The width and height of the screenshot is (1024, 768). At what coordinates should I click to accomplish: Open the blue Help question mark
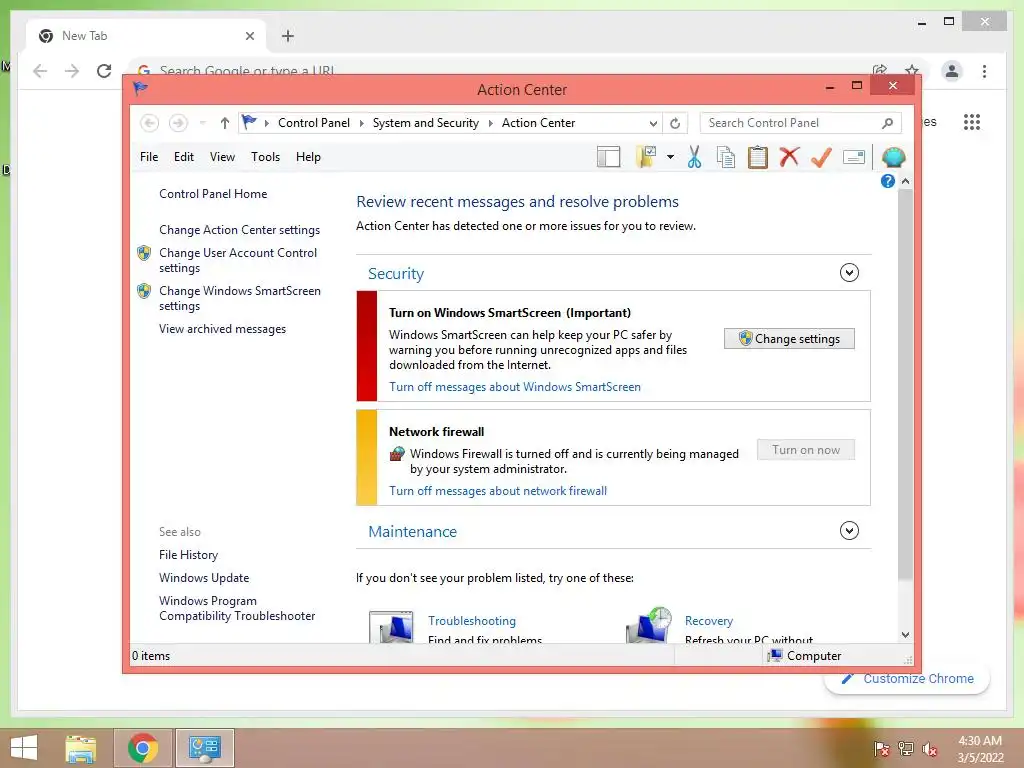(x=888, y=181)
